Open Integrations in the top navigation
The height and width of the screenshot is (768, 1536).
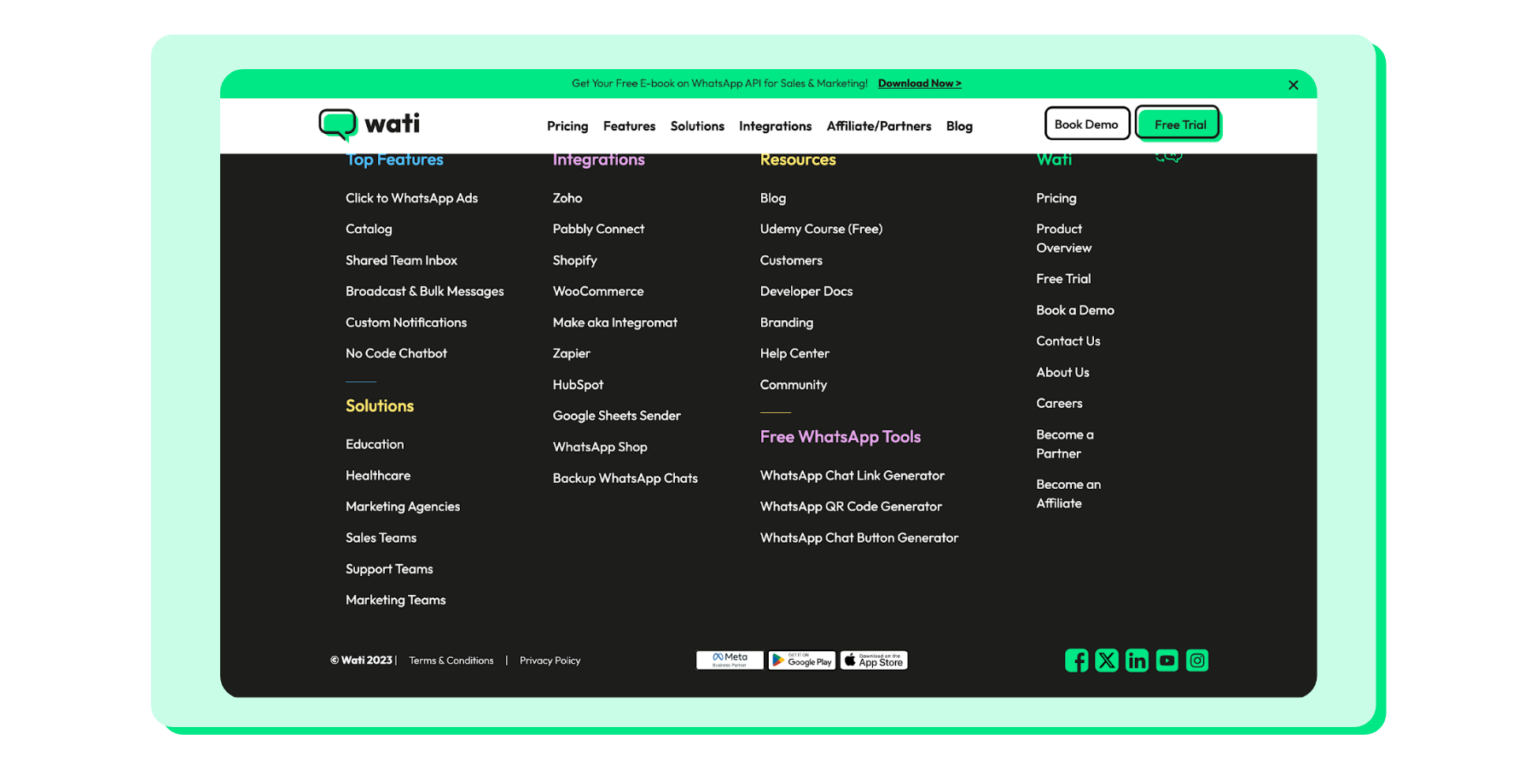point(775,126)
